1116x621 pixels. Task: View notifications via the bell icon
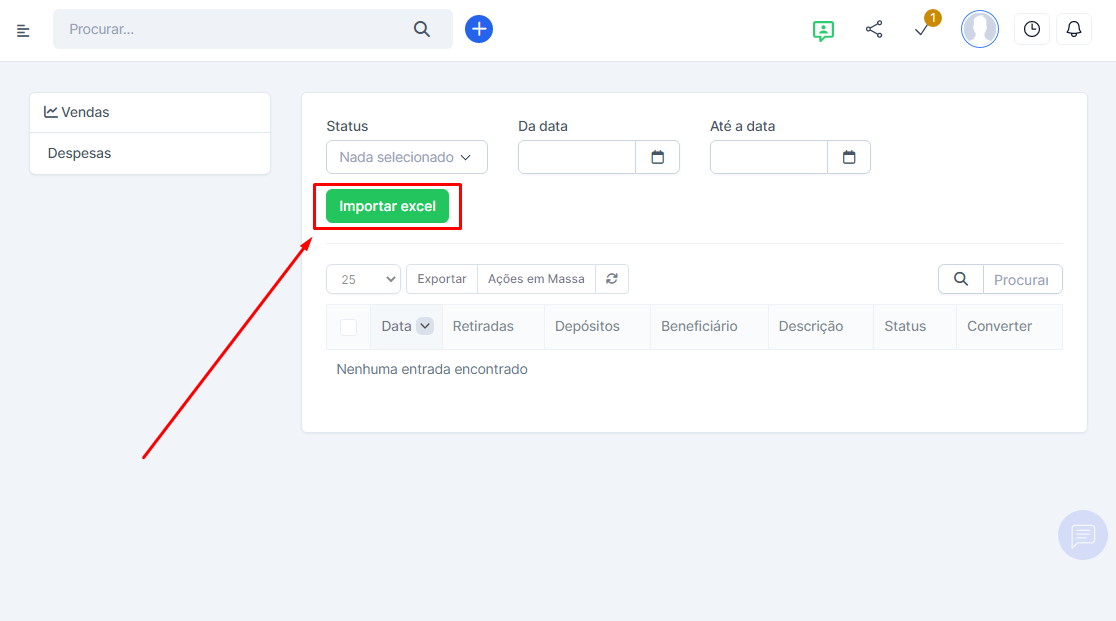[x=1074, y=30]
